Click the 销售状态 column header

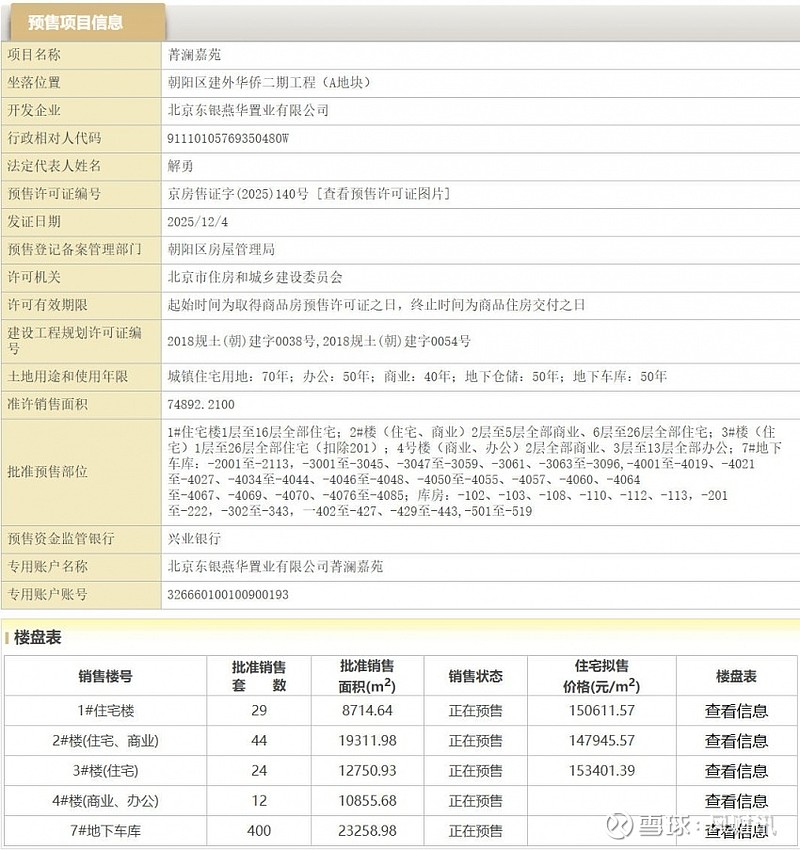tap(475, 676)
